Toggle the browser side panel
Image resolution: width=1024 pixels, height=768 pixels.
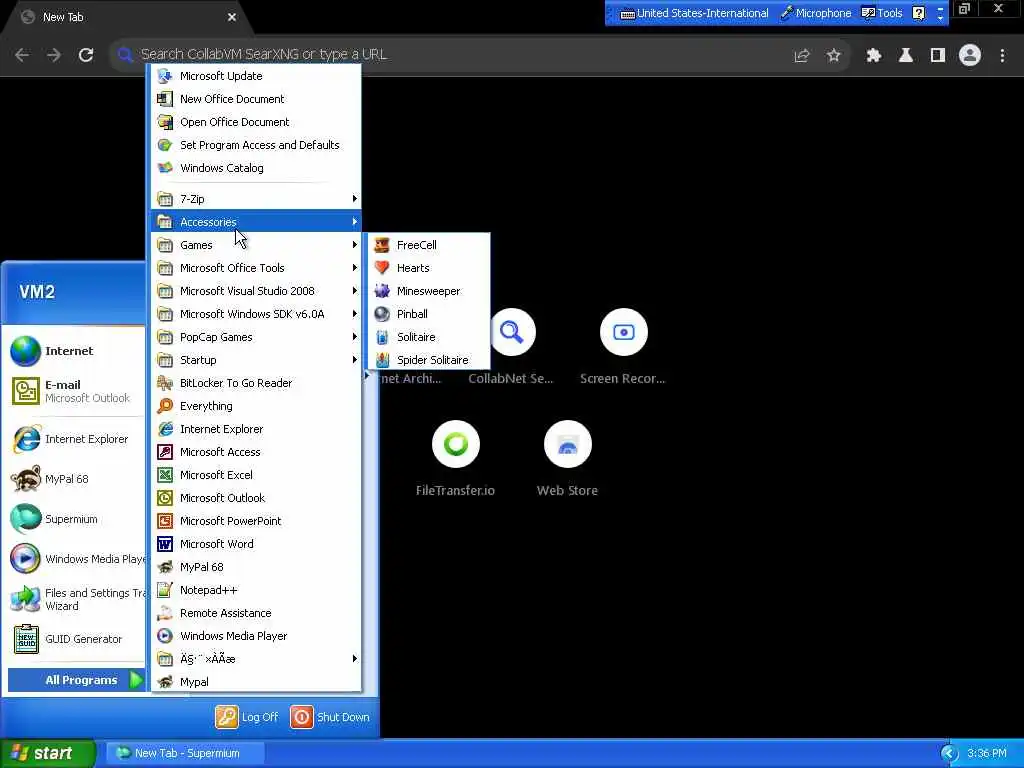pyautogui.click(x=938, y=56)
